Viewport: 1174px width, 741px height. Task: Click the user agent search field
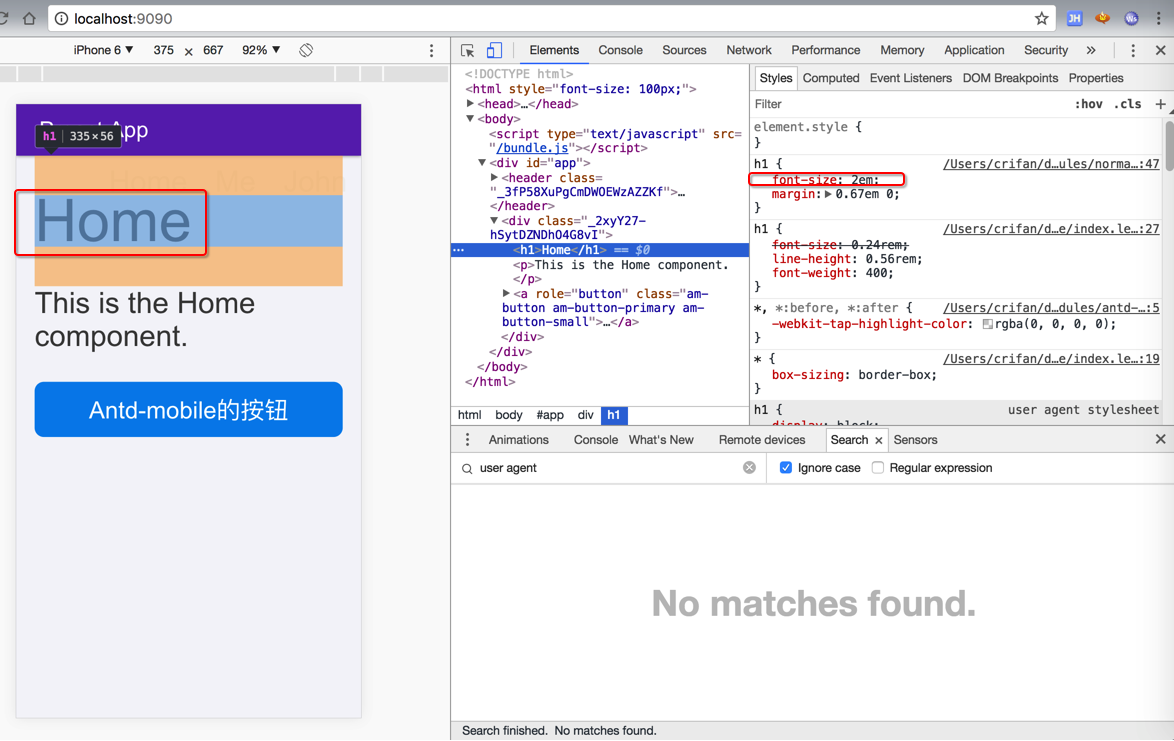tap(608, 468)
